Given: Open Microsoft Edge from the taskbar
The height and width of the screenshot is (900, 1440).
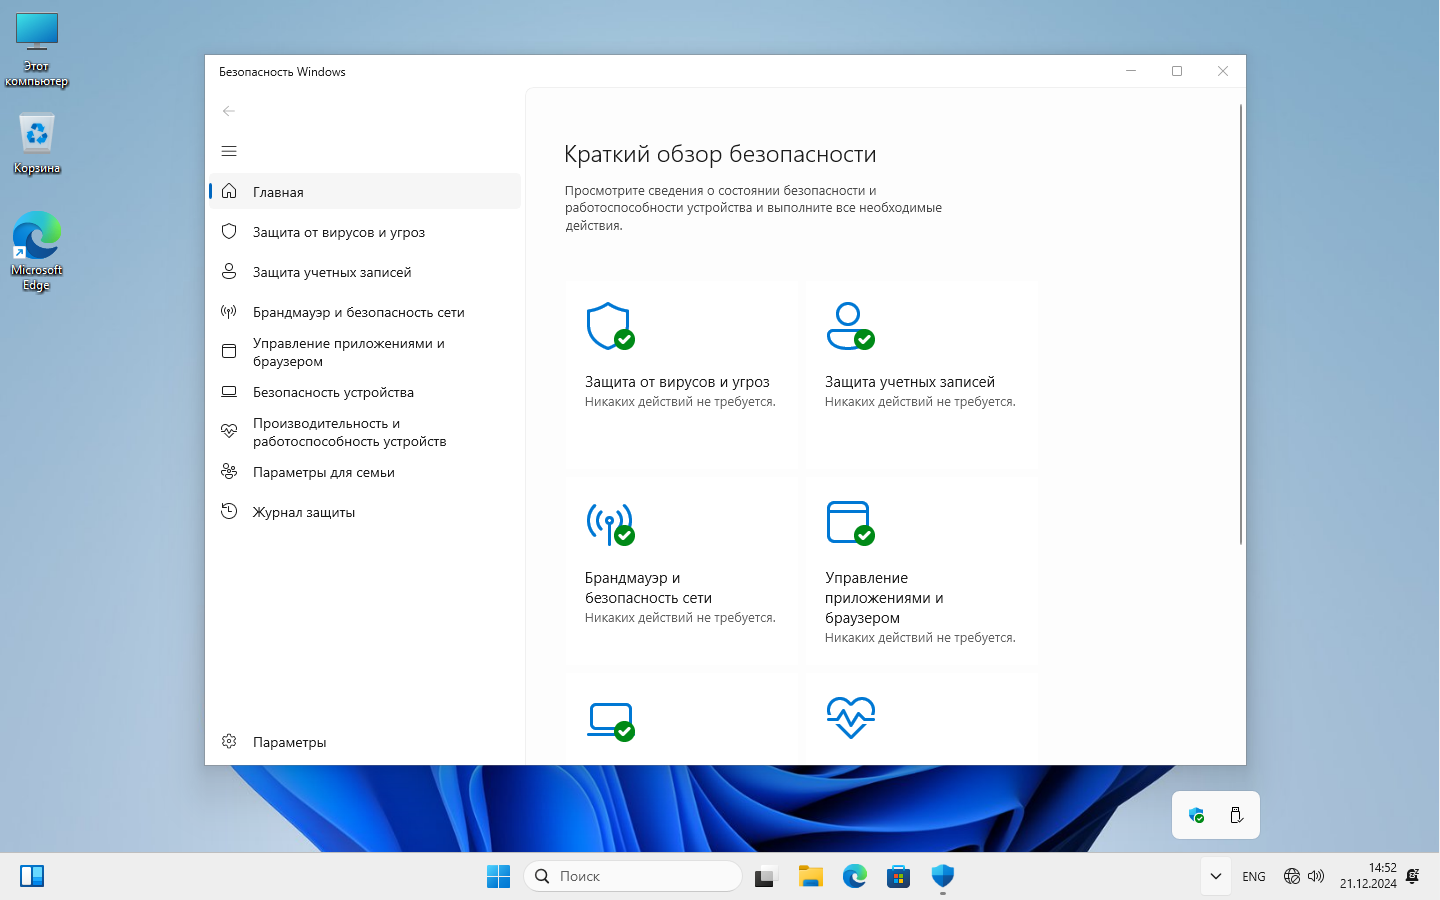Looking at the screenshot, I should (855, 876).
